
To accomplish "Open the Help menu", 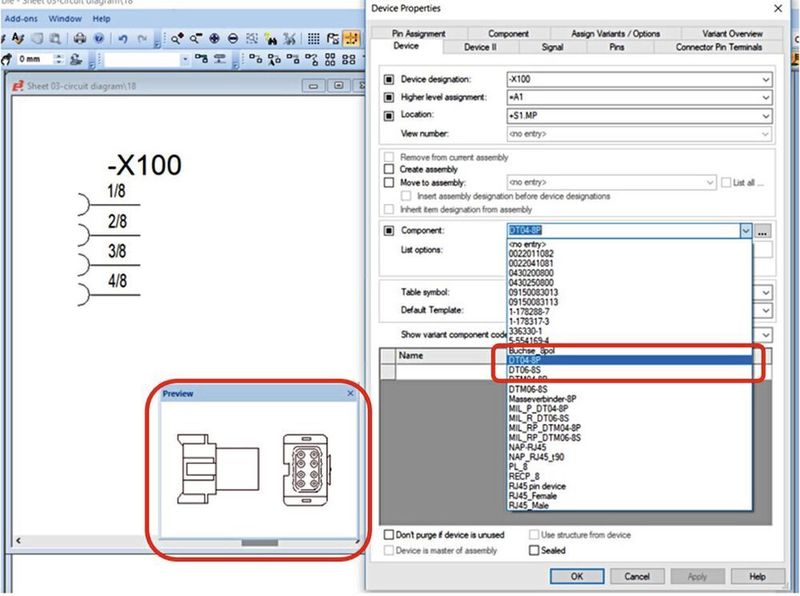I will (101, 18).
